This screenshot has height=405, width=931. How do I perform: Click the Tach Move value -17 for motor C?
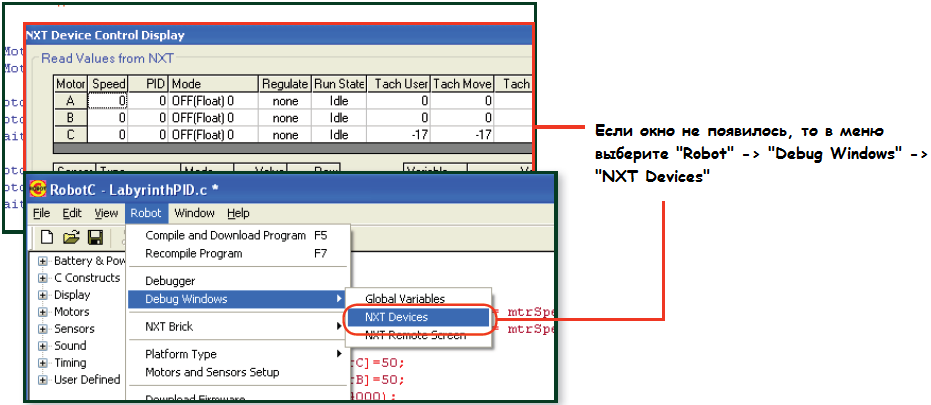[x=463, y=135]
